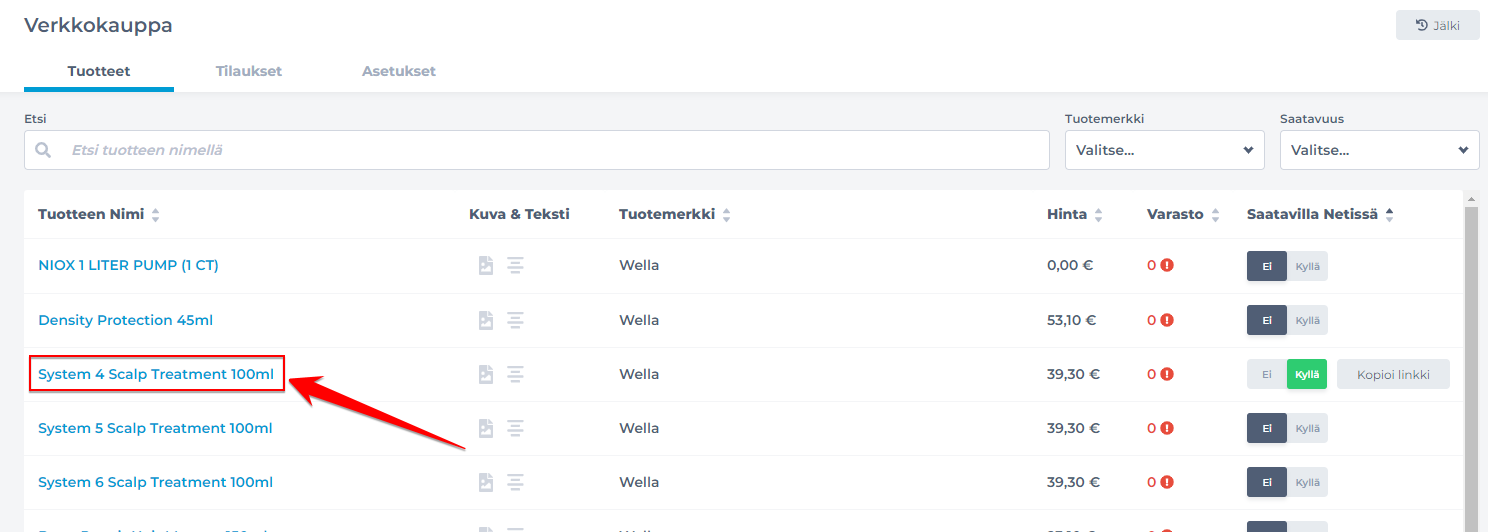Open System 6 Scalp Treatment 100ml product
Screen dimensions: 1488x532
155,482
